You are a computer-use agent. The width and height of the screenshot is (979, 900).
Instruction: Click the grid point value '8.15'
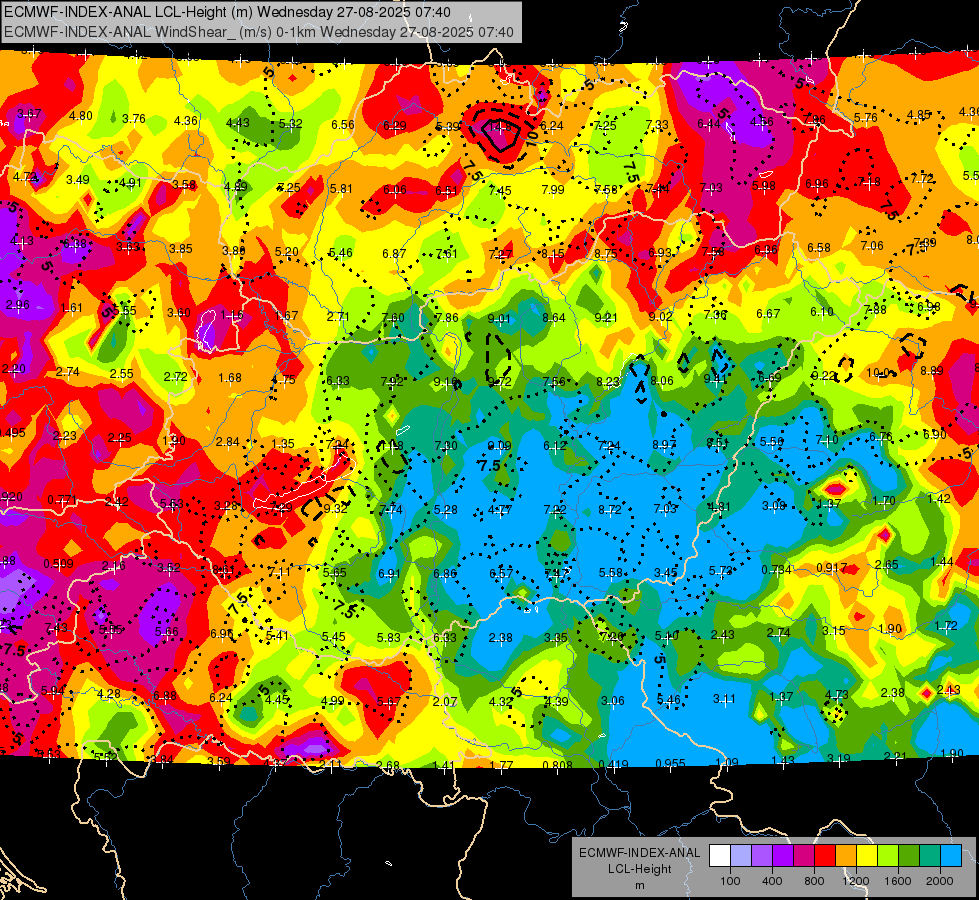(x=553, y=254)
